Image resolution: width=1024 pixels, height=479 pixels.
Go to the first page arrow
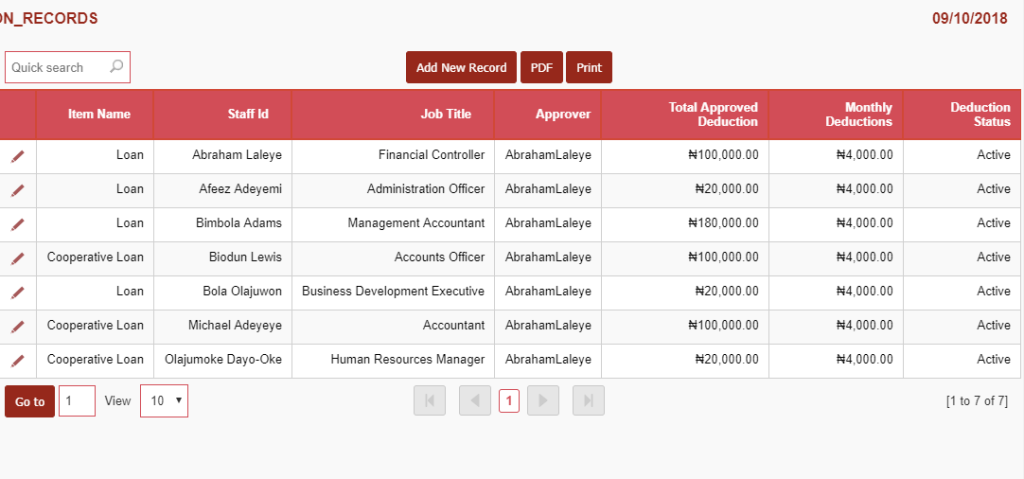click(429, 401)
